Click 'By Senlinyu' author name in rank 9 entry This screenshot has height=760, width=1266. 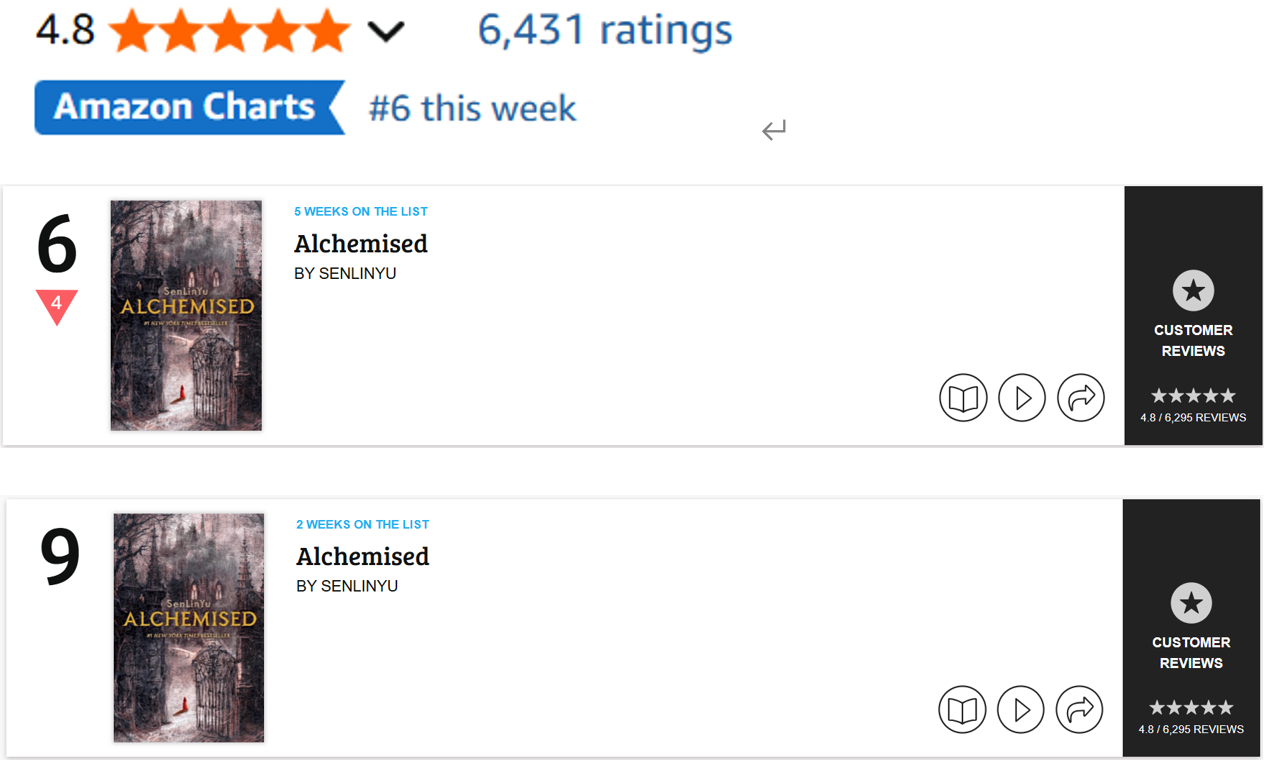pyautogui.click(x=347, y=586)
